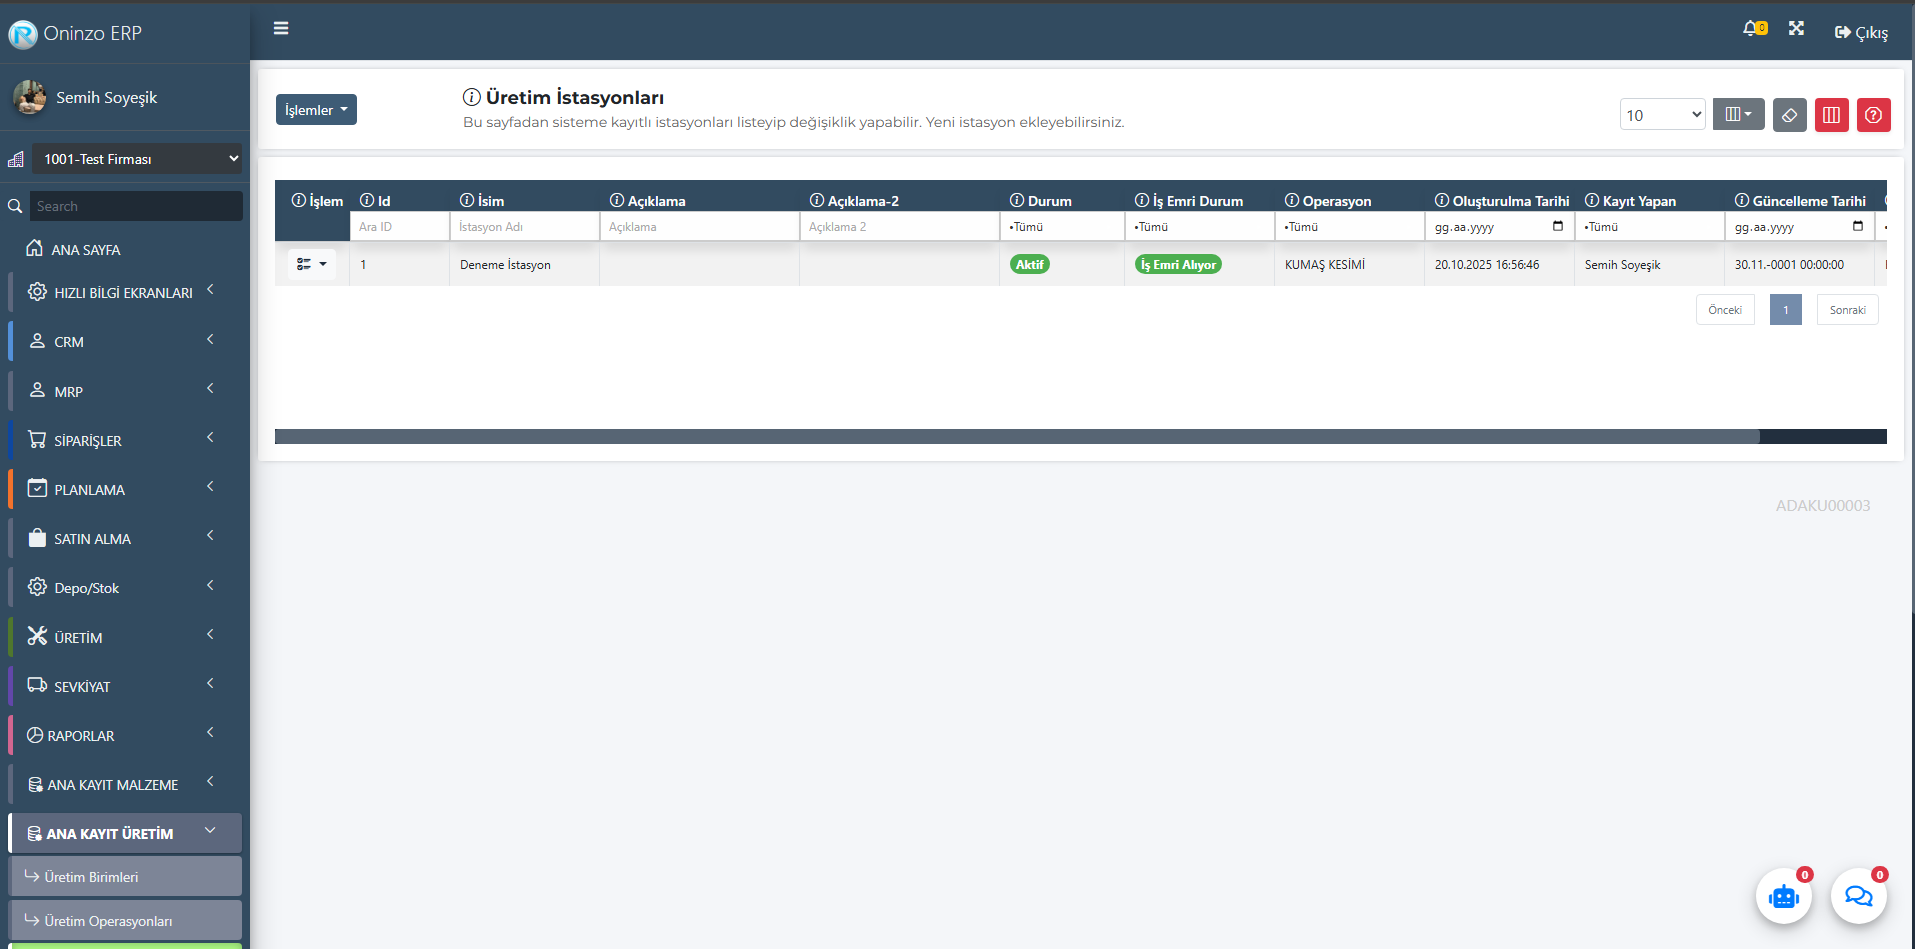Click the eraser clear-filters icon button
This screenshot has width=1915, height=949.
point(1789,115)
